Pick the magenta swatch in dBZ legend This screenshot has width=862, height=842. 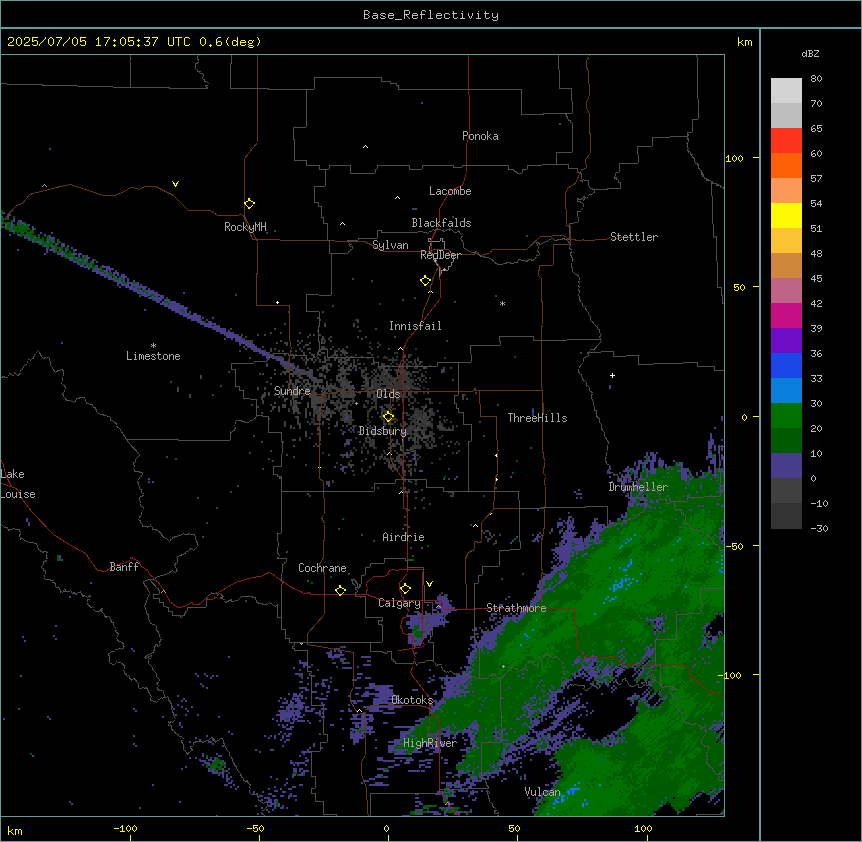786,315
